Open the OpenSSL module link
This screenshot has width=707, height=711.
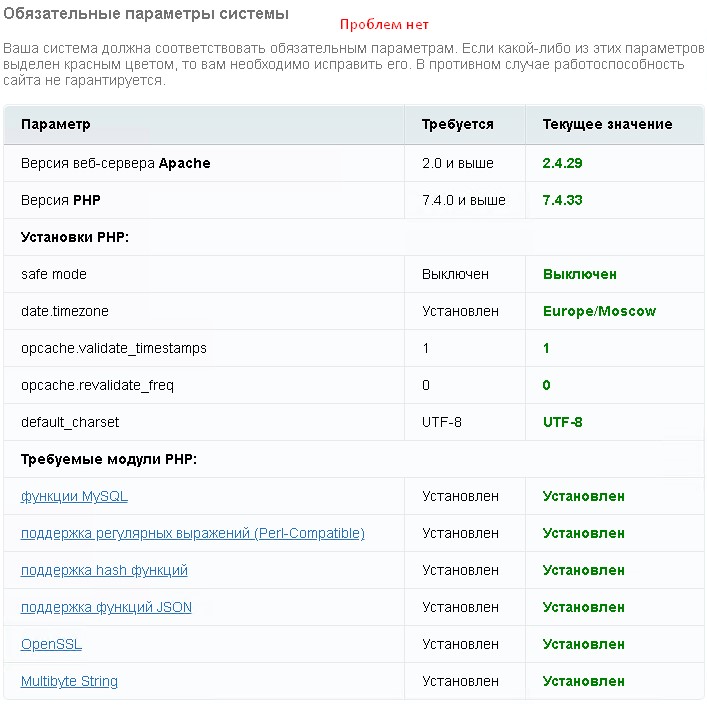click(51, 644)
